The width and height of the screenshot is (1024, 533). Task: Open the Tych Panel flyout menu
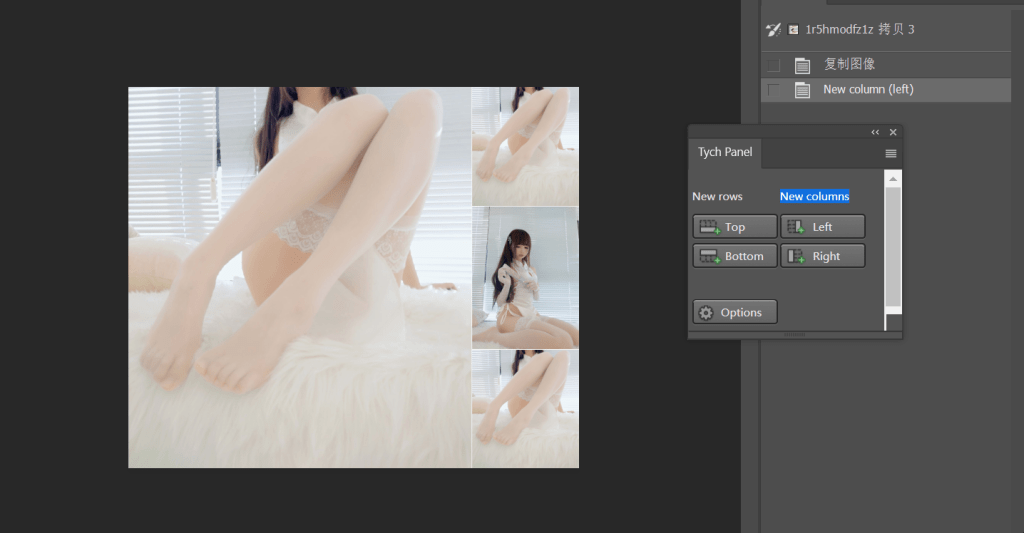pos(891,153)
